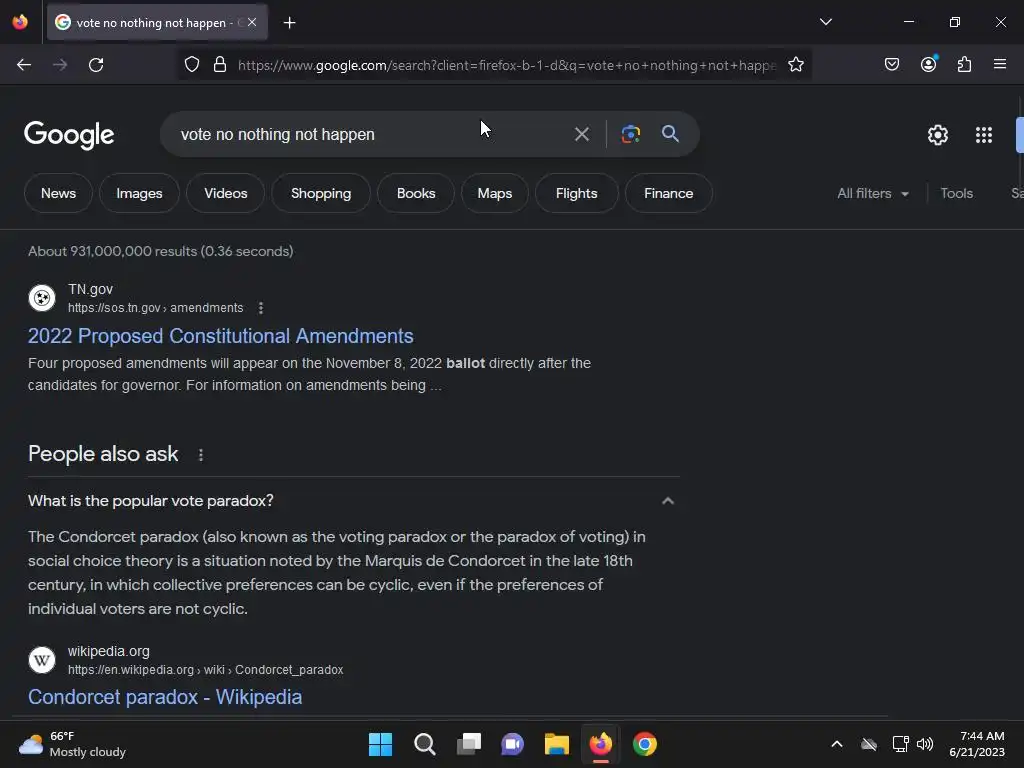Launch Google Chrome from taskbar
The height and width of the screenshot is (768, 1024).
click(x=645, y=744)
